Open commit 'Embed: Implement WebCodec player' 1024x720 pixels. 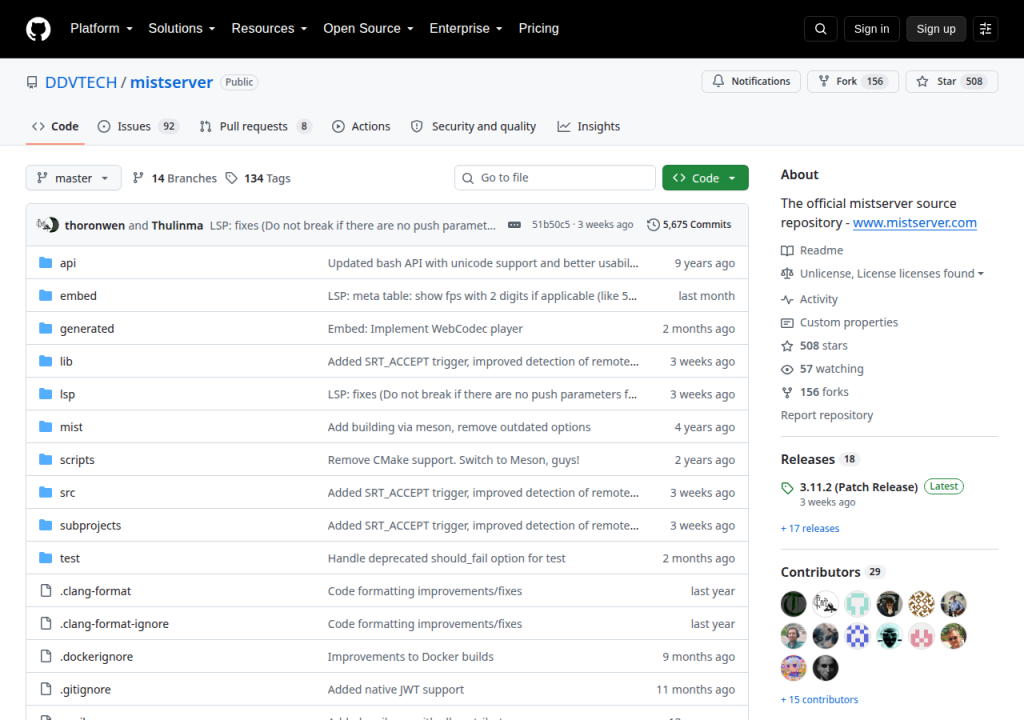point(425,329)
